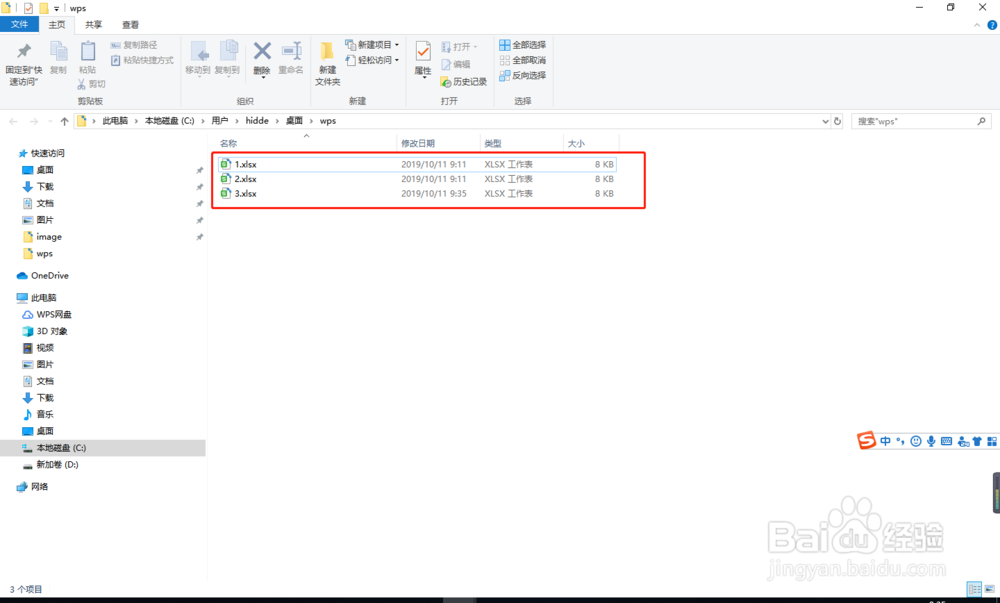Click hidde in the address path
Viewport: 1000px width, 603px height.
pos(257,120)
